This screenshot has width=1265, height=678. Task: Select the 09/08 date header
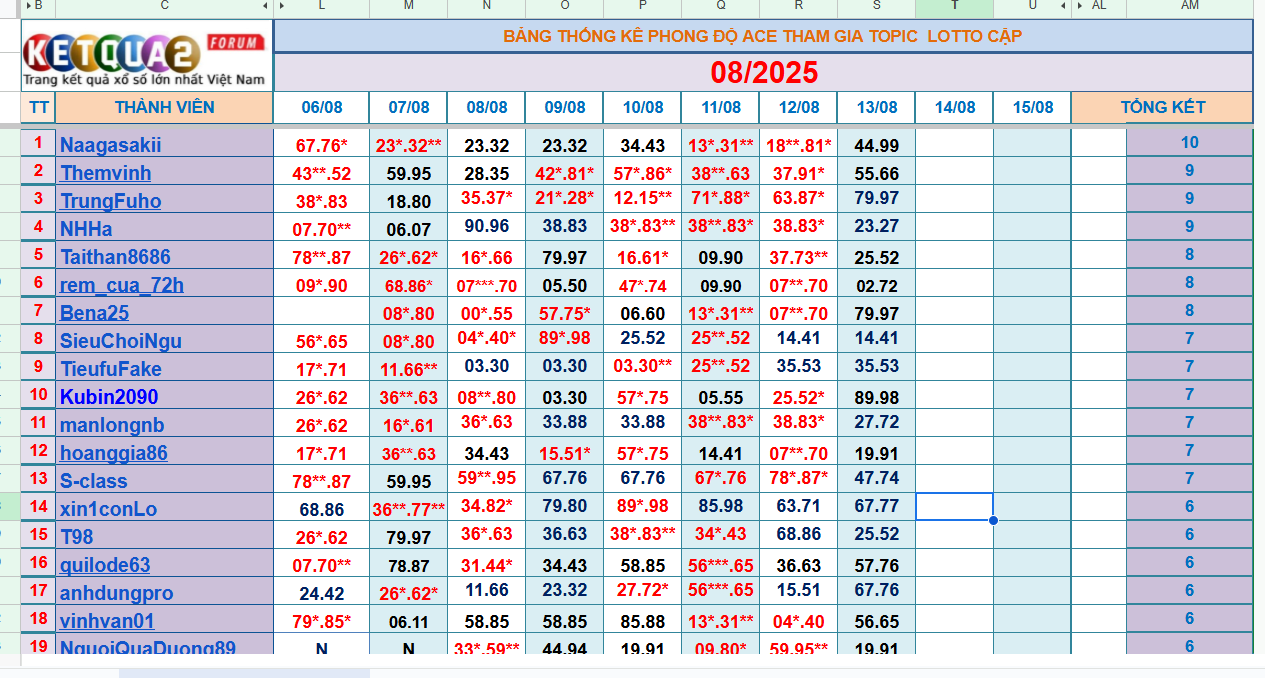click(x=564, y=107)
